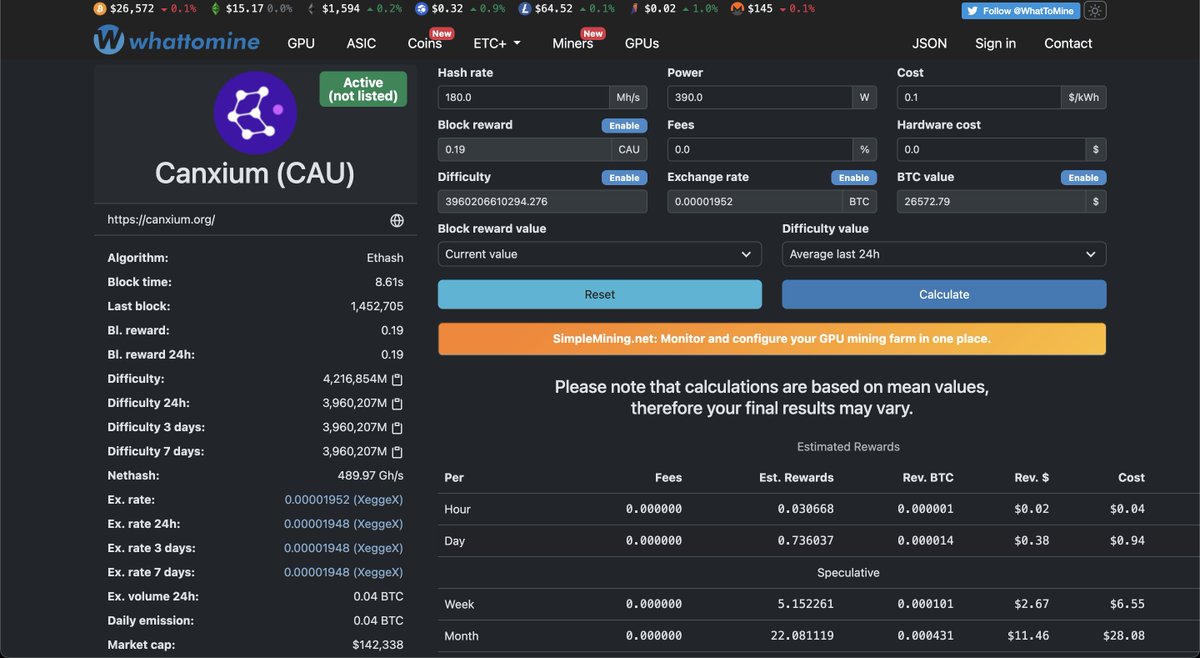1200x658 pixels.
Task: Copy the Difficulty value using its clipboard icon
Action: (x=397, y=380)
